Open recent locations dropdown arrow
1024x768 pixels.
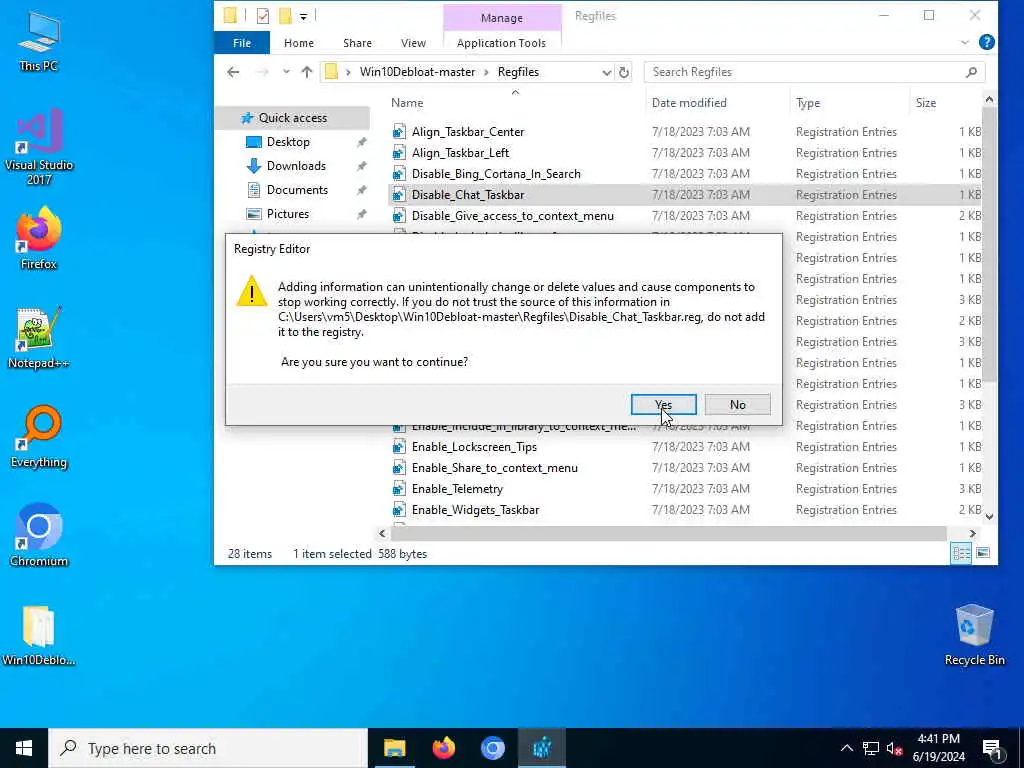pos(286,72)
